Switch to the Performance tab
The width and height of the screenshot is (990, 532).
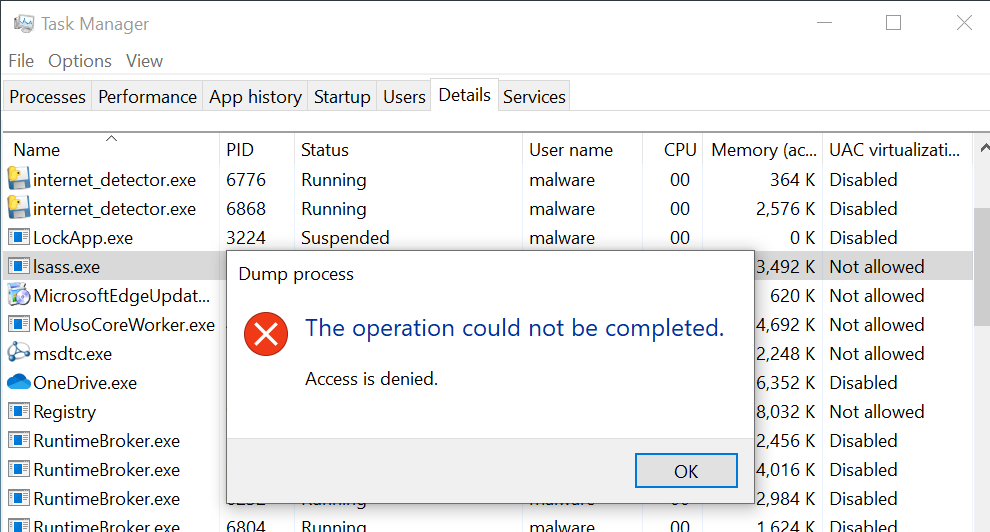(147, 97)
